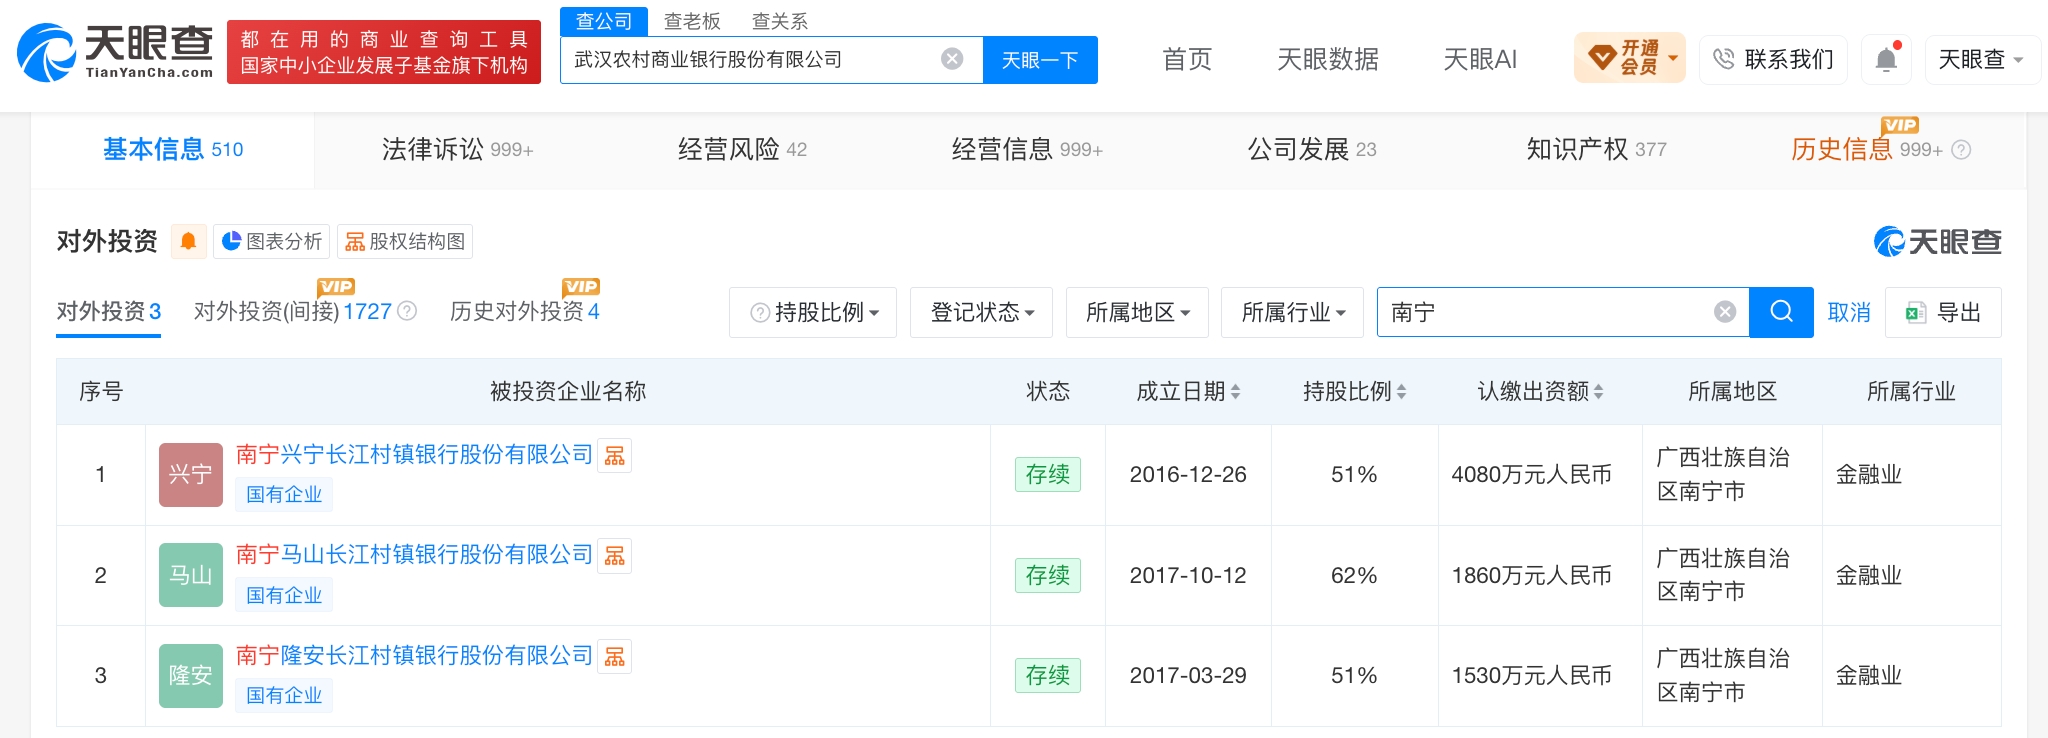2048x738 pixels.
Task: Click the 天眼一下 search button
Action: click(1040, 60)
